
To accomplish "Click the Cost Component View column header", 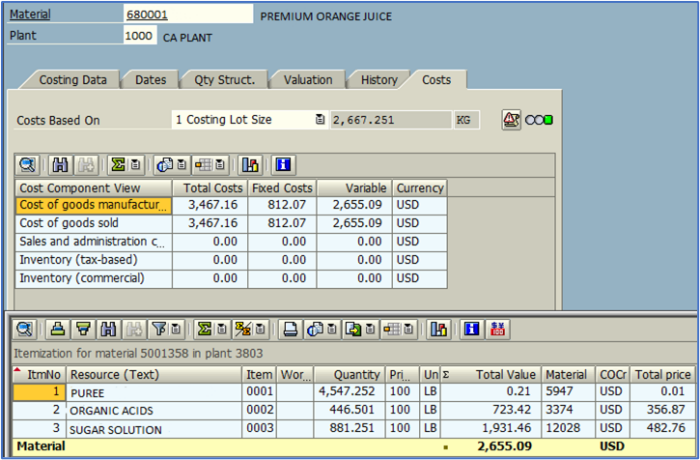I will click(93, 188).
